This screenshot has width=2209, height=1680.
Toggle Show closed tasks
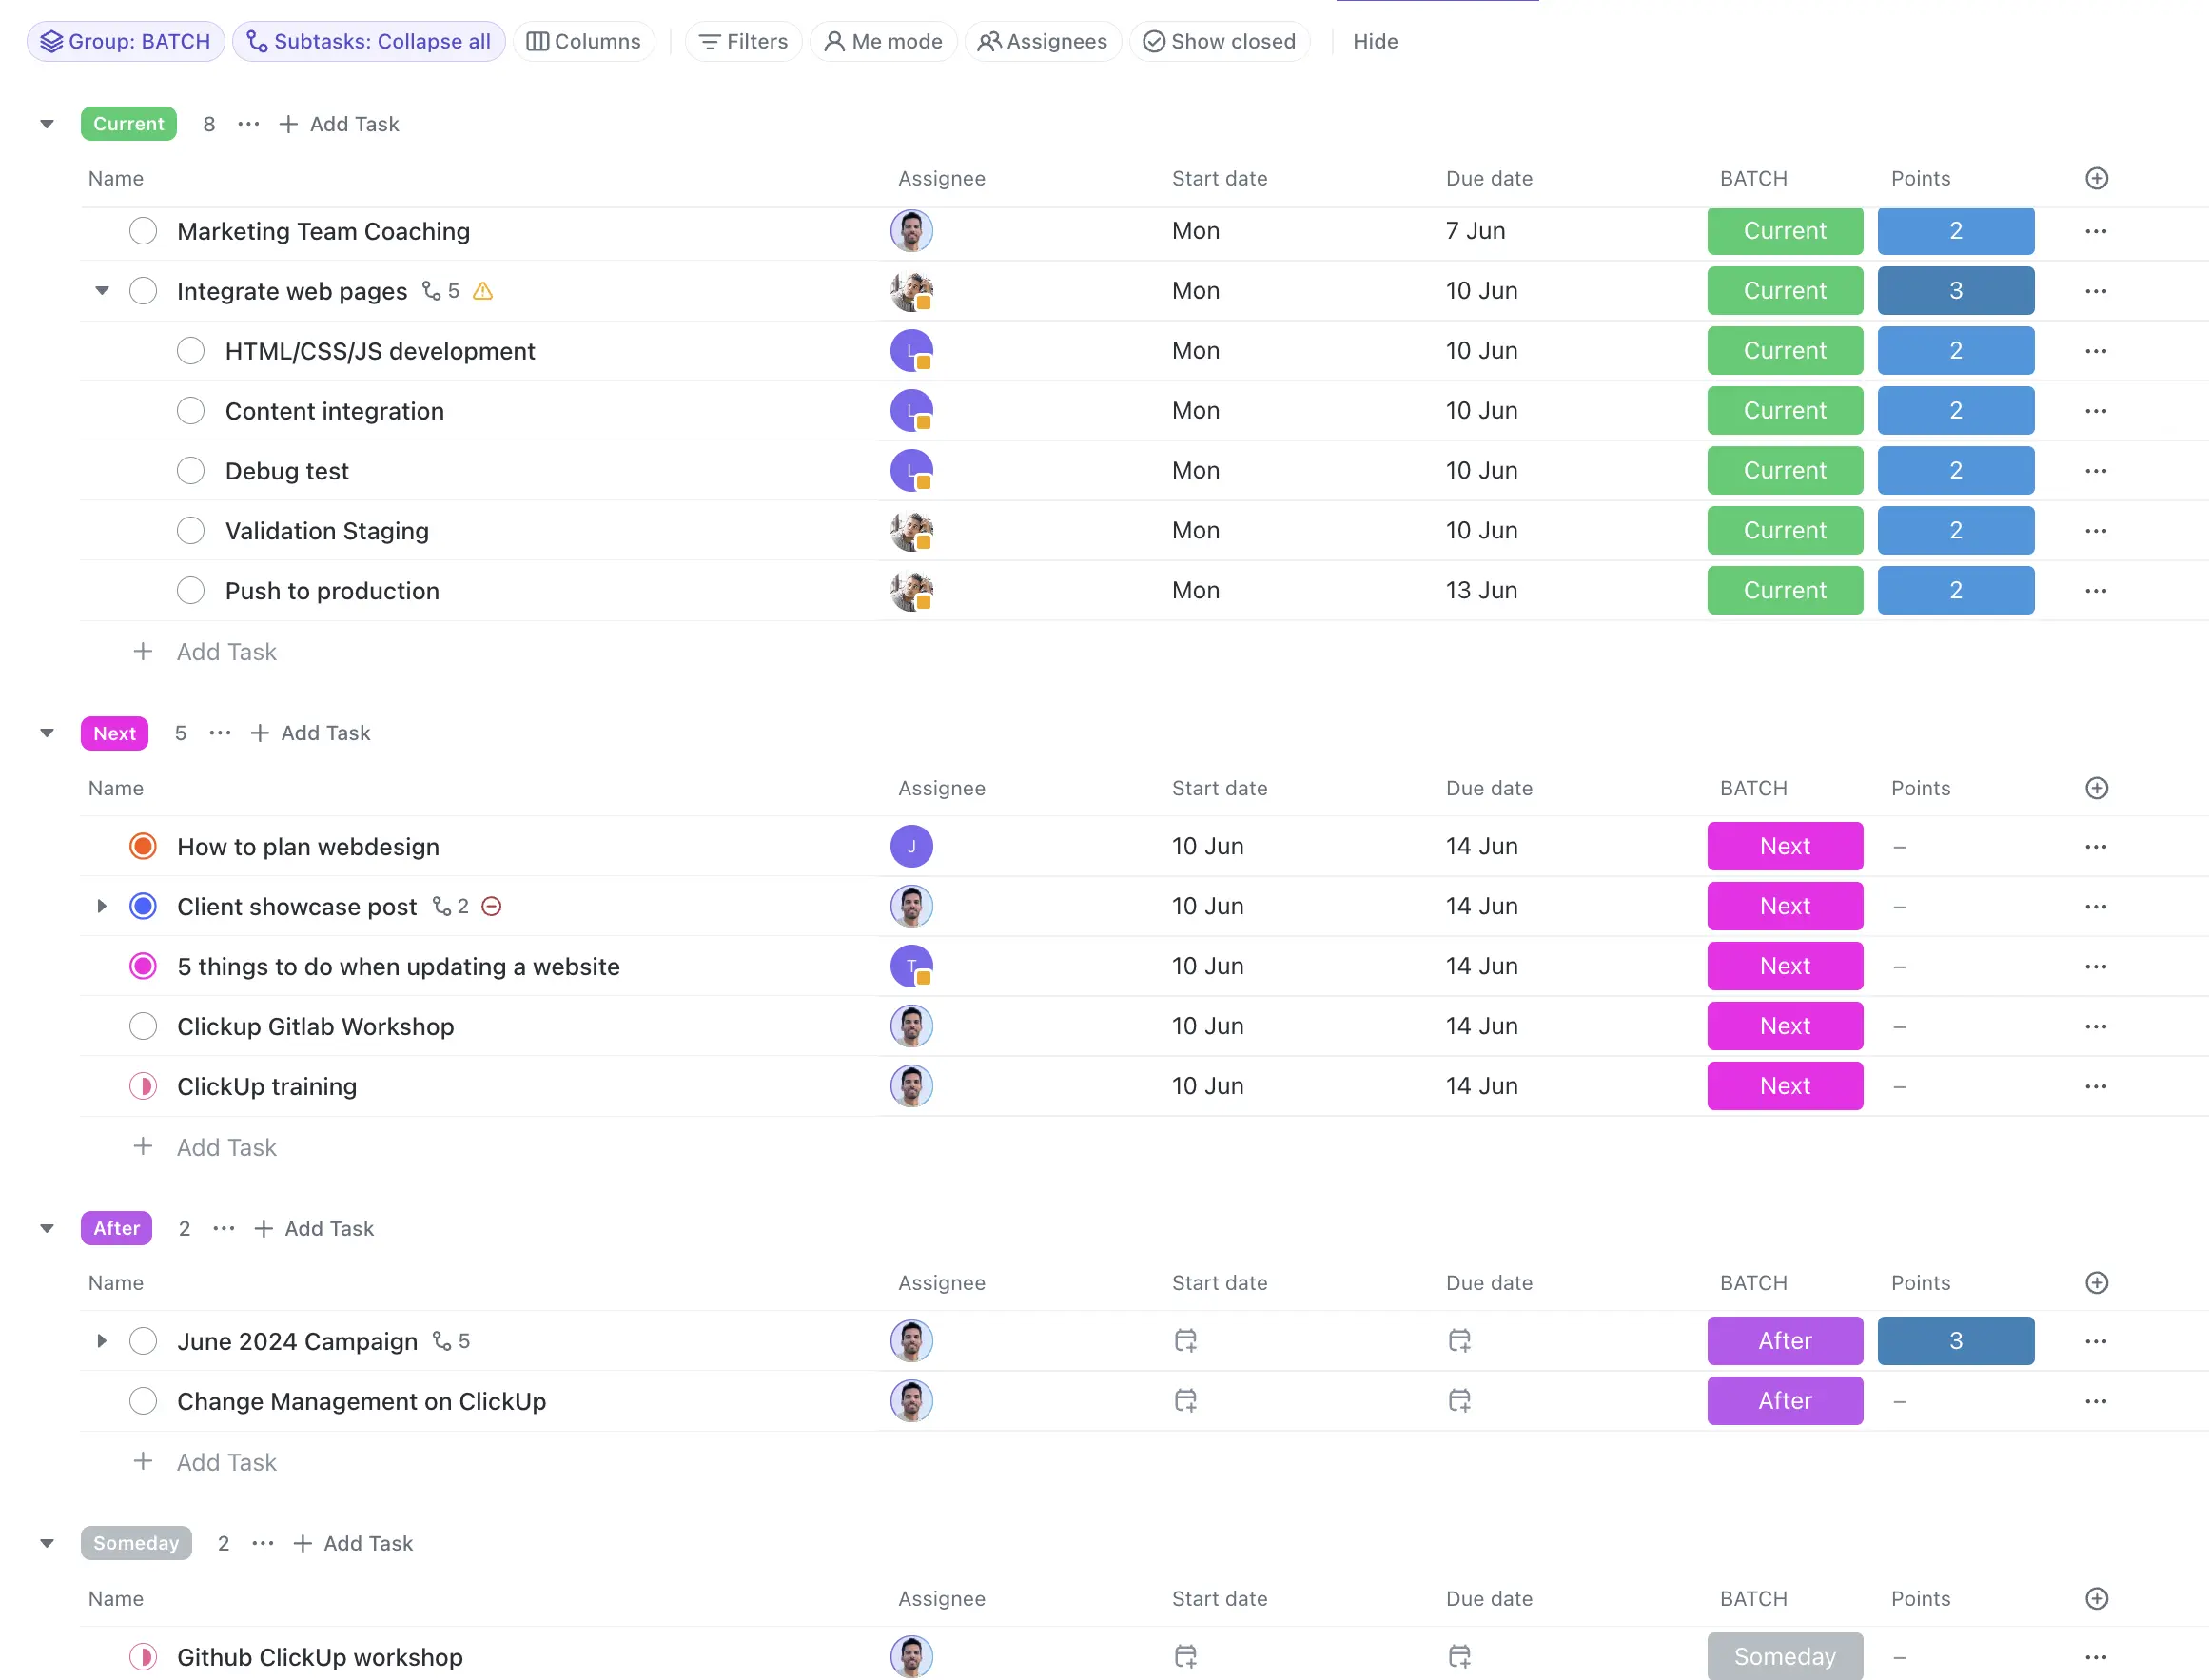coord(1219,41)
